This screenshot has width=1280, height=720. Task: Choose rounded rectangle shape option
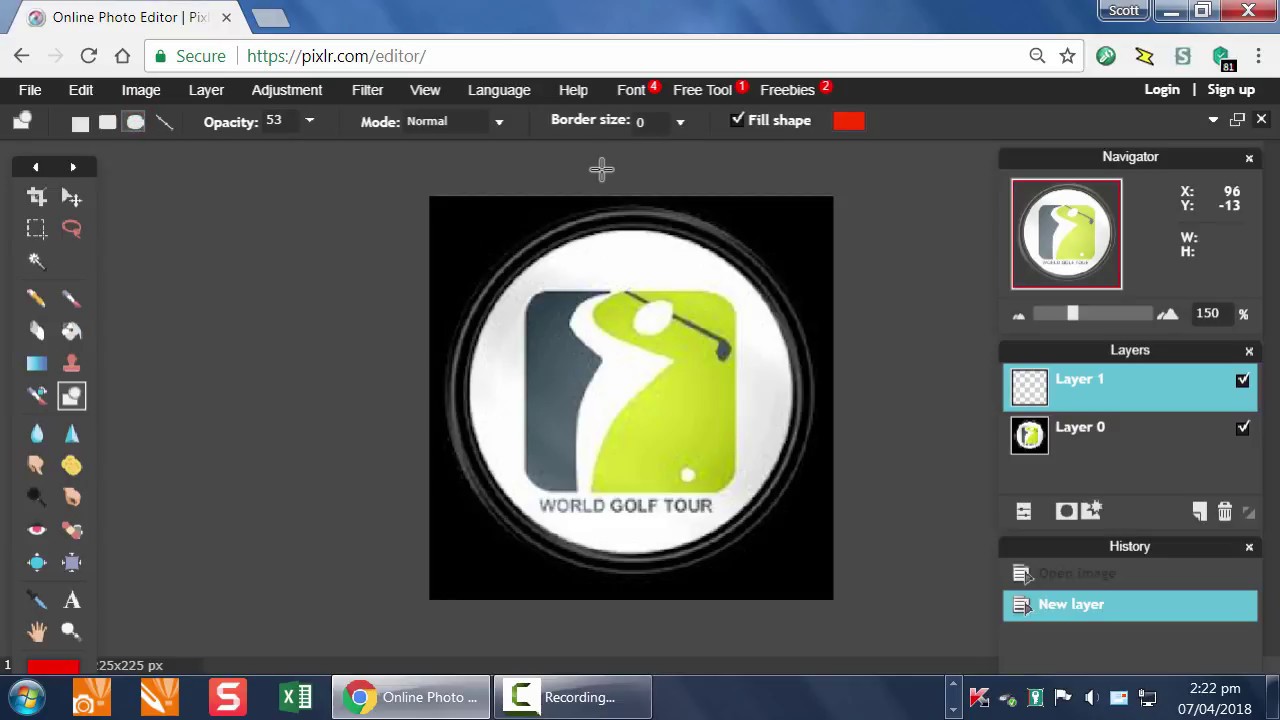[107, 122]
